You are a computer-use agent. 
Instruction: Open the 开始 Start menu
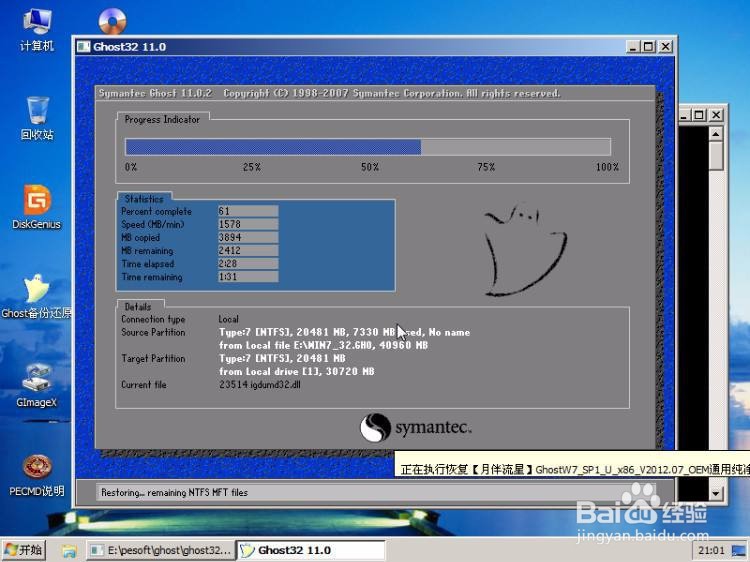[x=24, y=550]
